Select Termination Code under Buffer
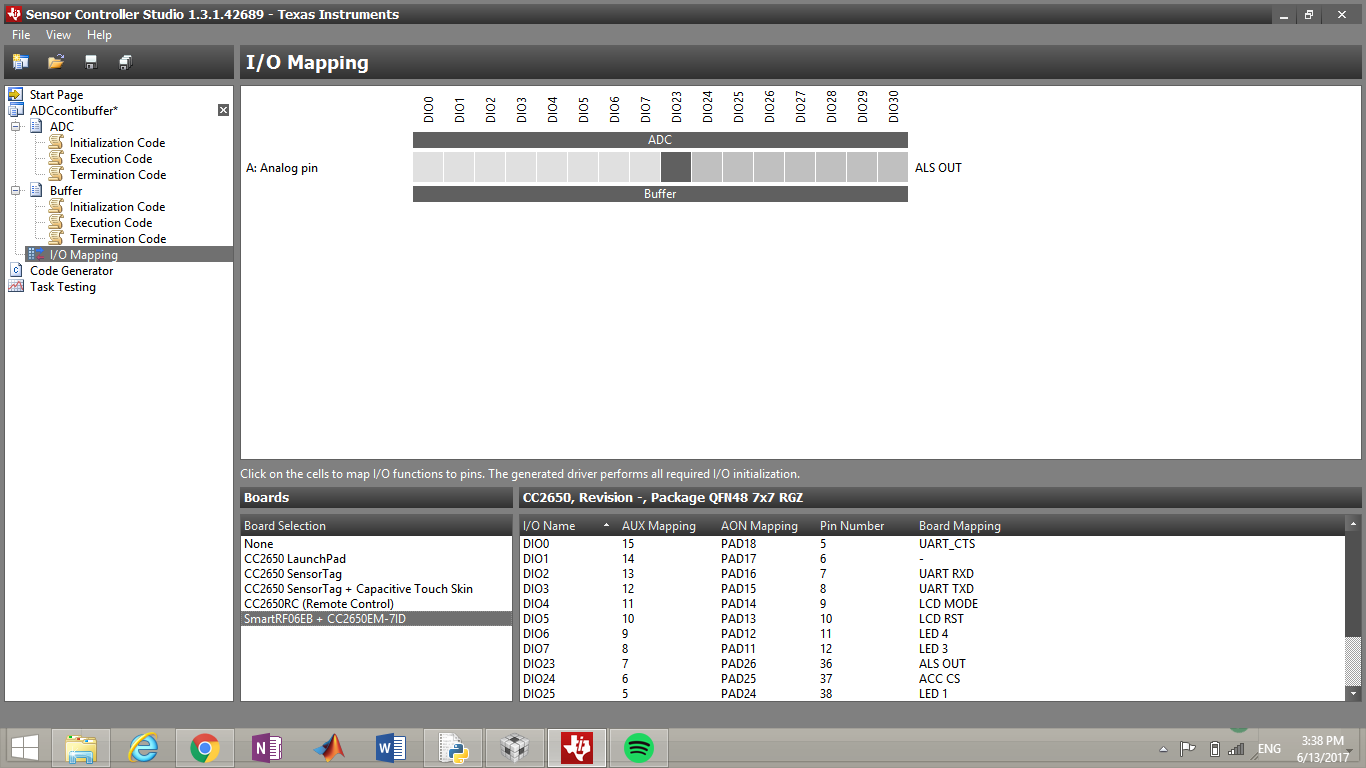This screenshot has height=768, width=1366. pos(118,239)
